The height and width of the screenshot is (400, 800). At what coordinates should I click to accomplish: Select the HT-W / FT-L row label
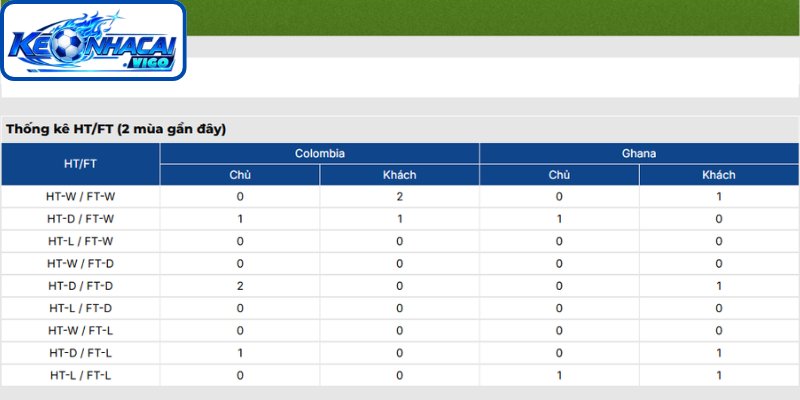[81, 331]
